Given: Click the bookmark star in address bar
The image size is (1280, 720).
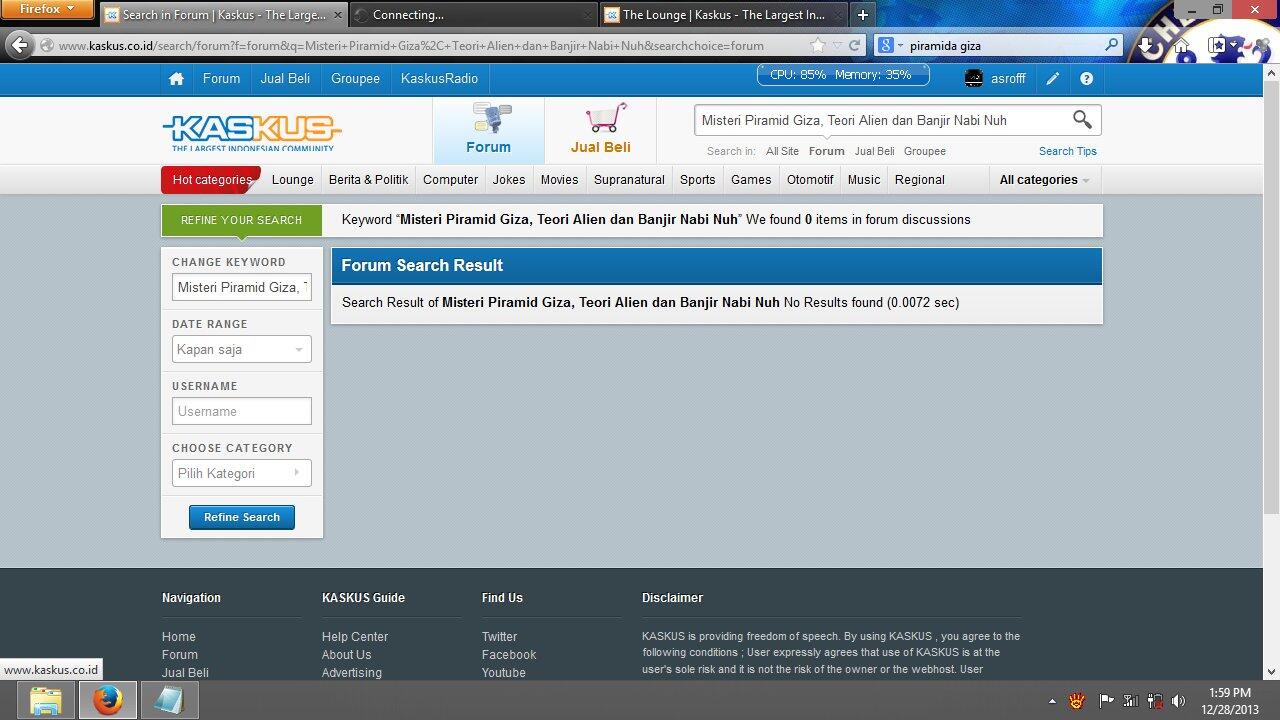Looking at the screenshot, I should click(818, 45).
